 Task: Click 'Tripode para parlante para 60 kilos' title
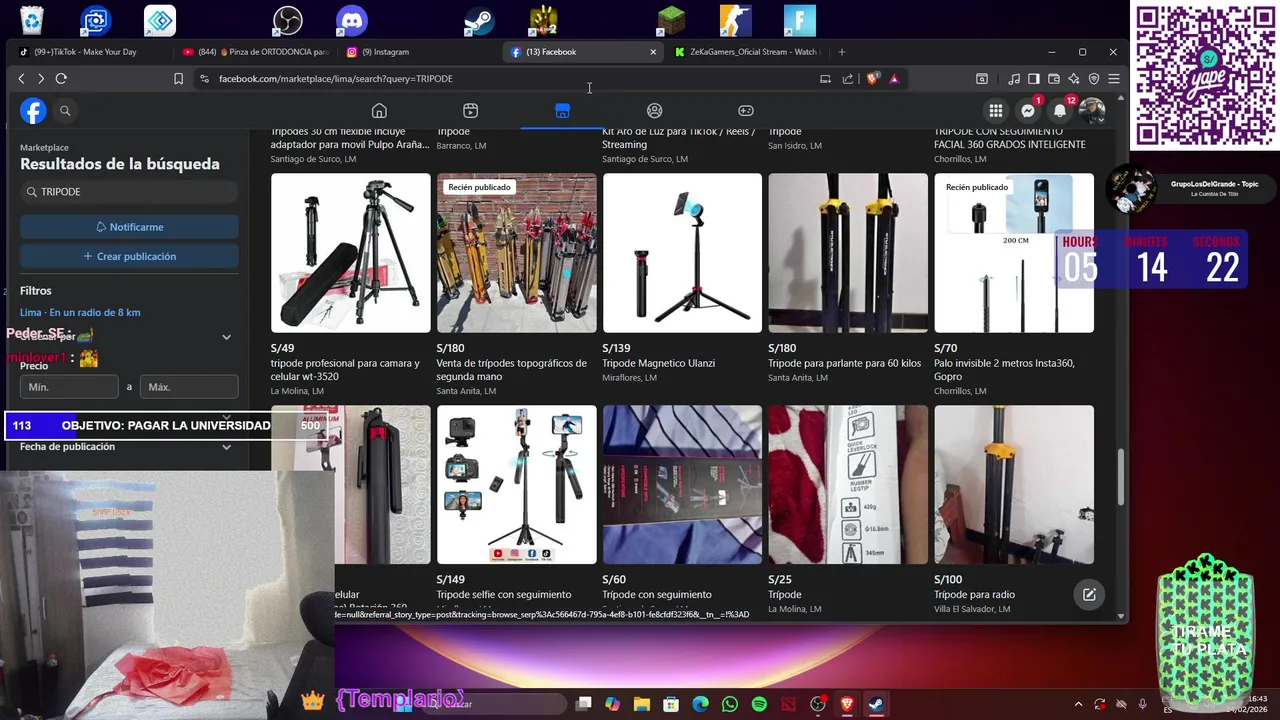point(844,363)
